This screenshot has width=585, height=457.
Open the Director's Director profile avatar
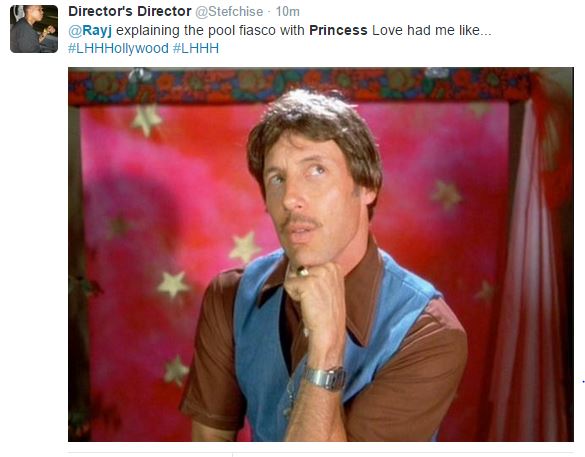coord(34,29)
